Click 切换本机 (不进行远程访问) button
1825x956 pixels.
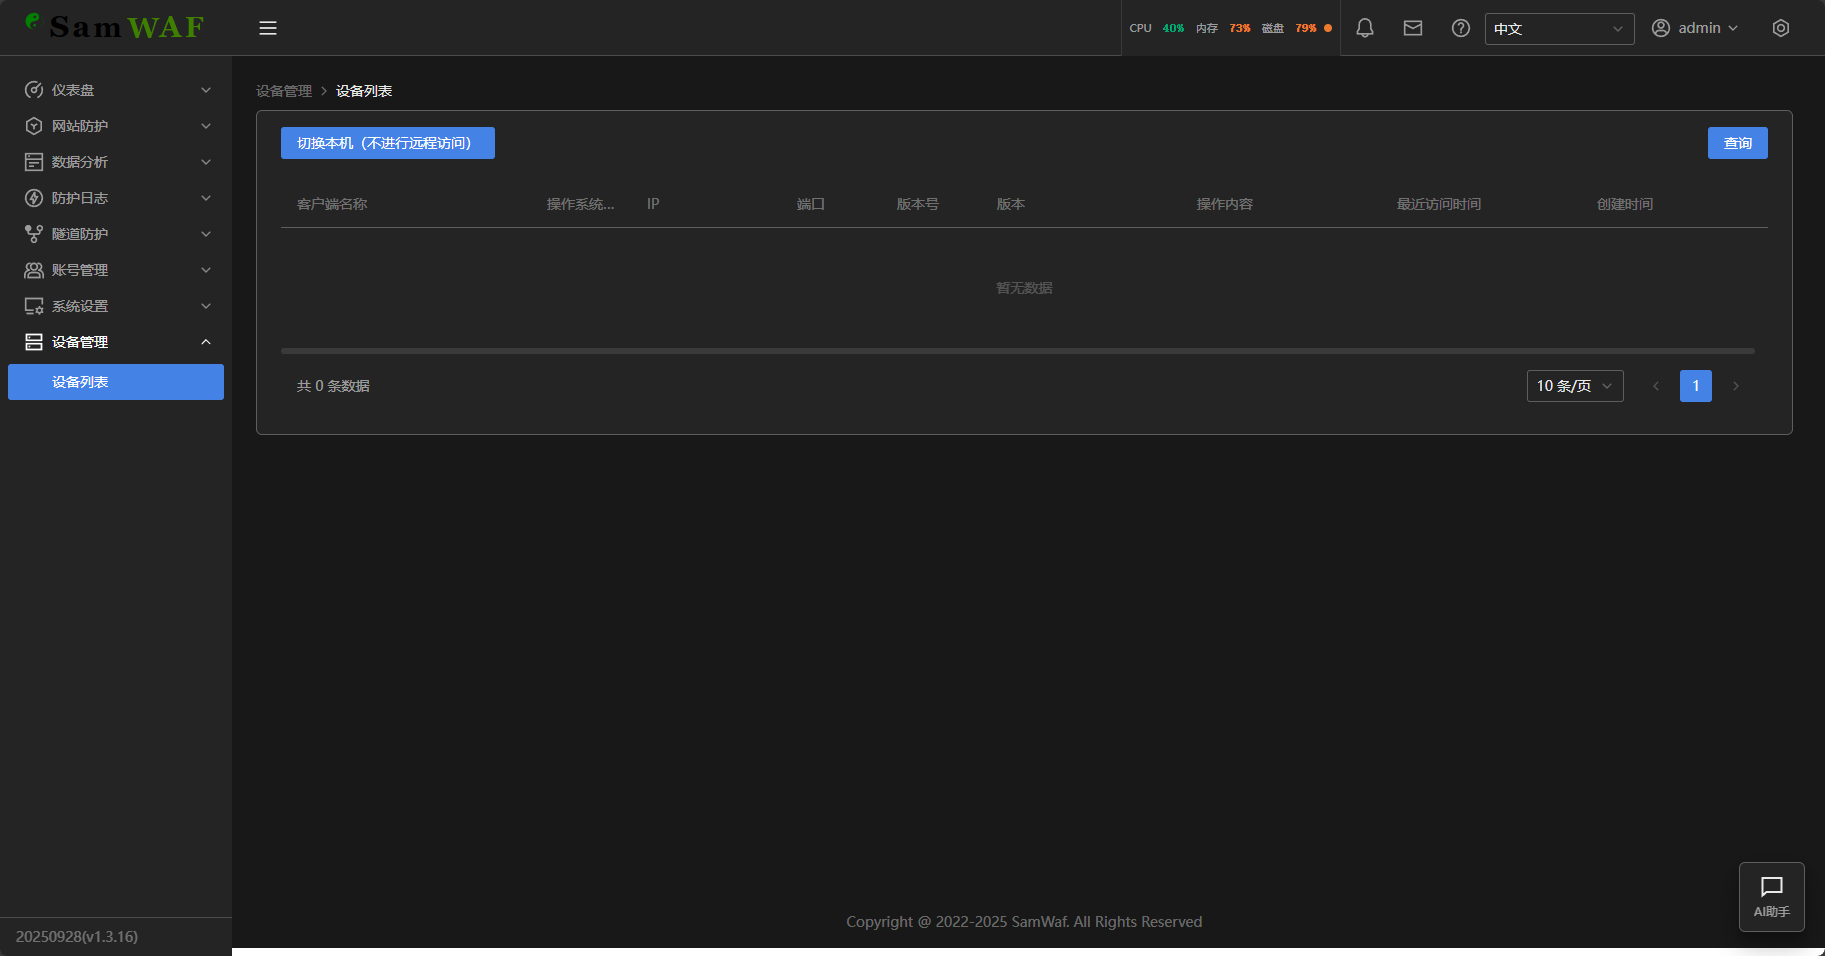point(387,143)
